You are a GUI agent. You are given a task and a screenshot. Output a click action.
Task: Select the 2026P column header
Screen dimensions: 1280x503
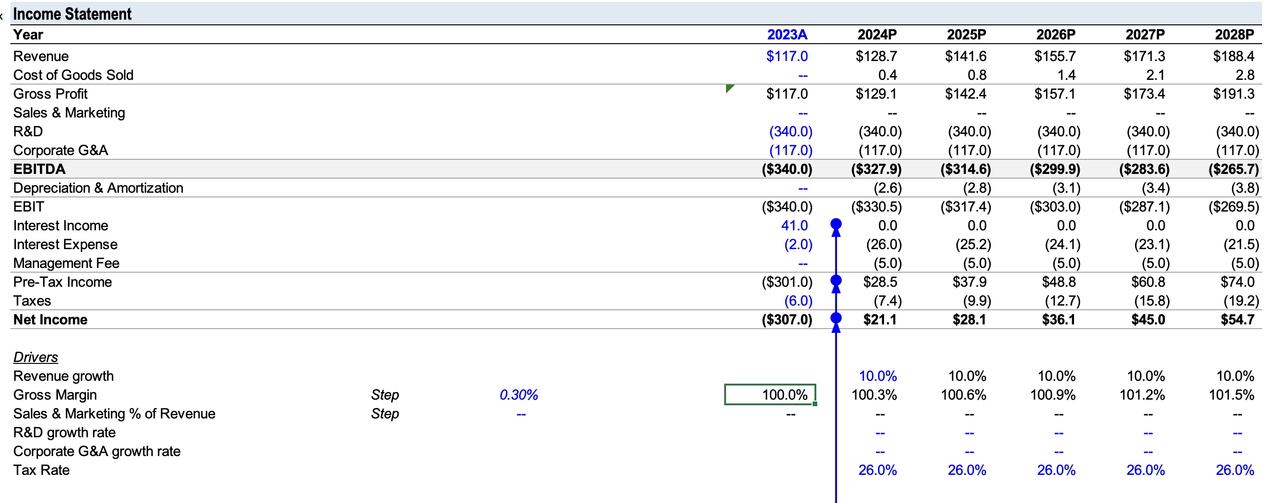1057,34
